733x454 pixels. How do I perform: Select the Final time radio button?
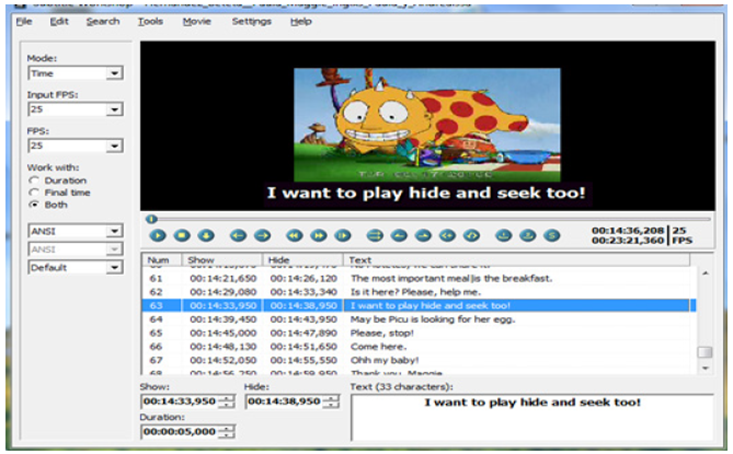pos(36,192)
